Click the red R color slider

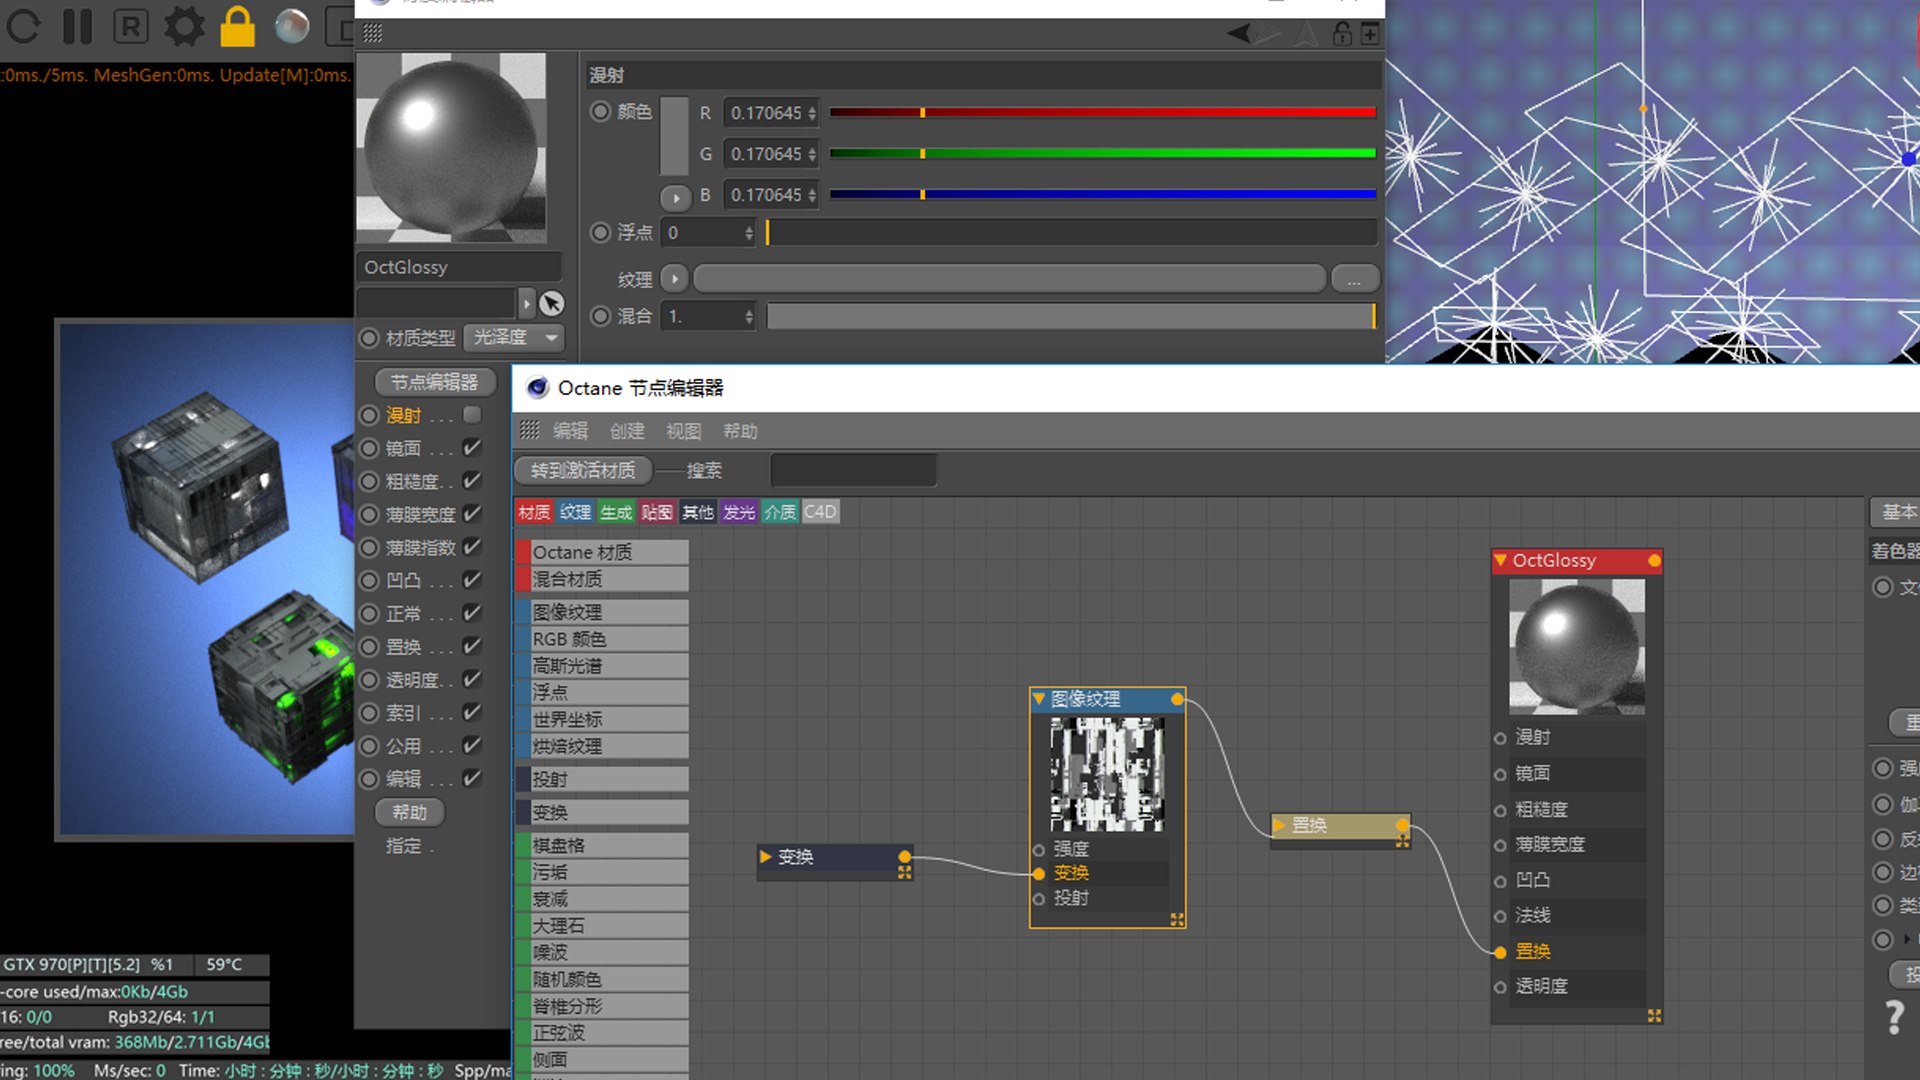(1102, 113)
